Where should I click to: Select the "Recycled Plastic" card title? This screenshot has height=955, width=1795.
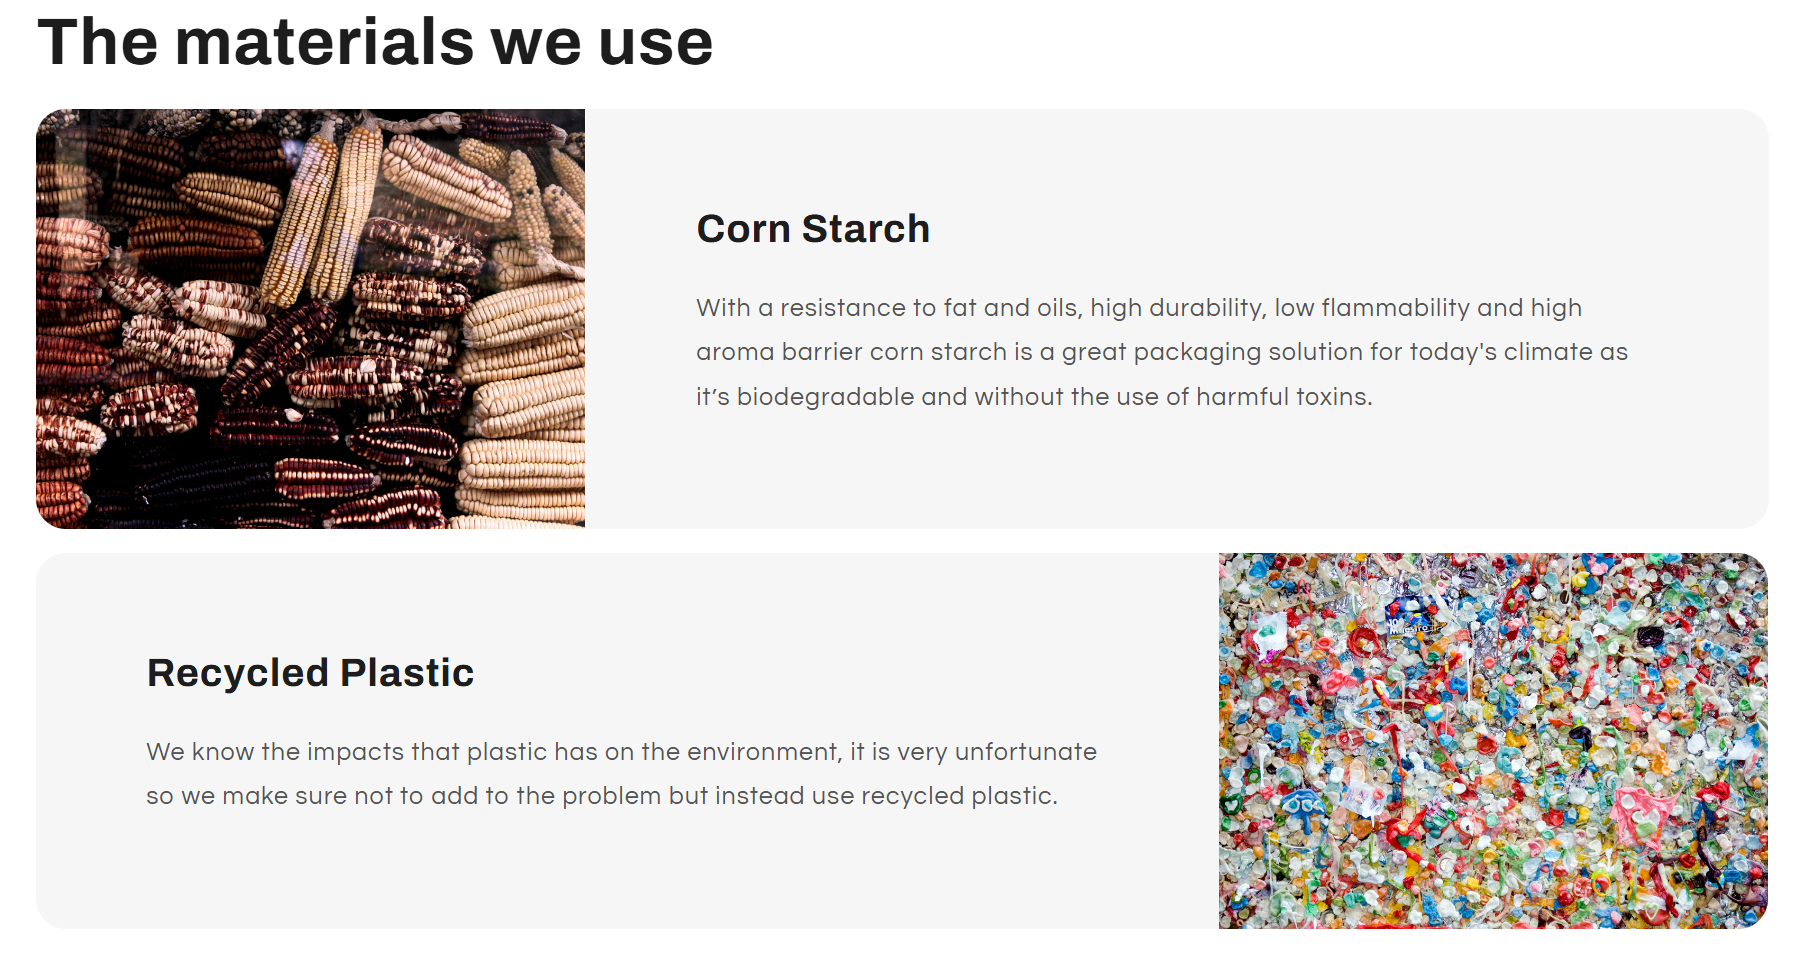click(310, 673)
